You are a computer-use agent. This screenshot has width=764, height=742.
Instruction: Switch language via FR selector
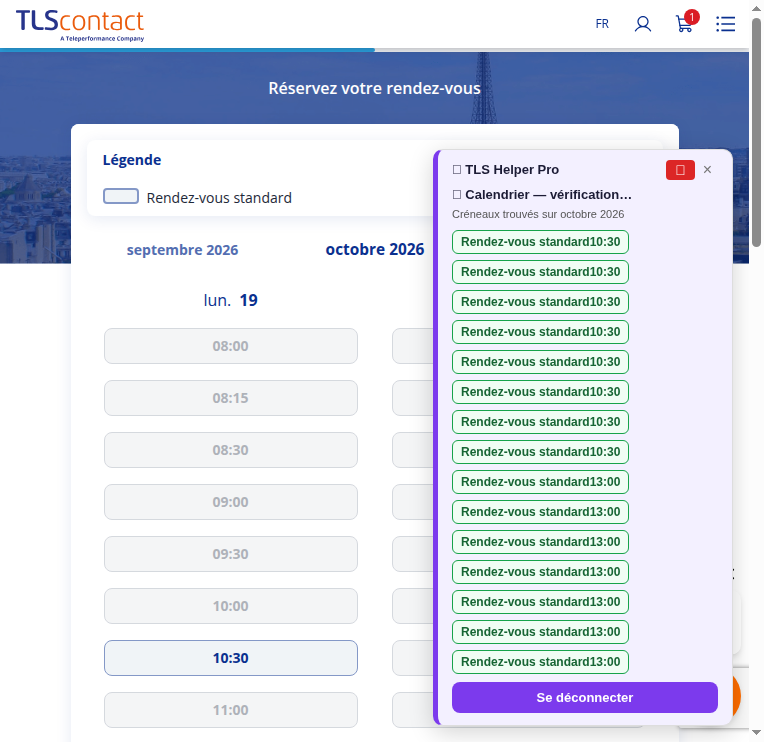(x=602, y=23)
